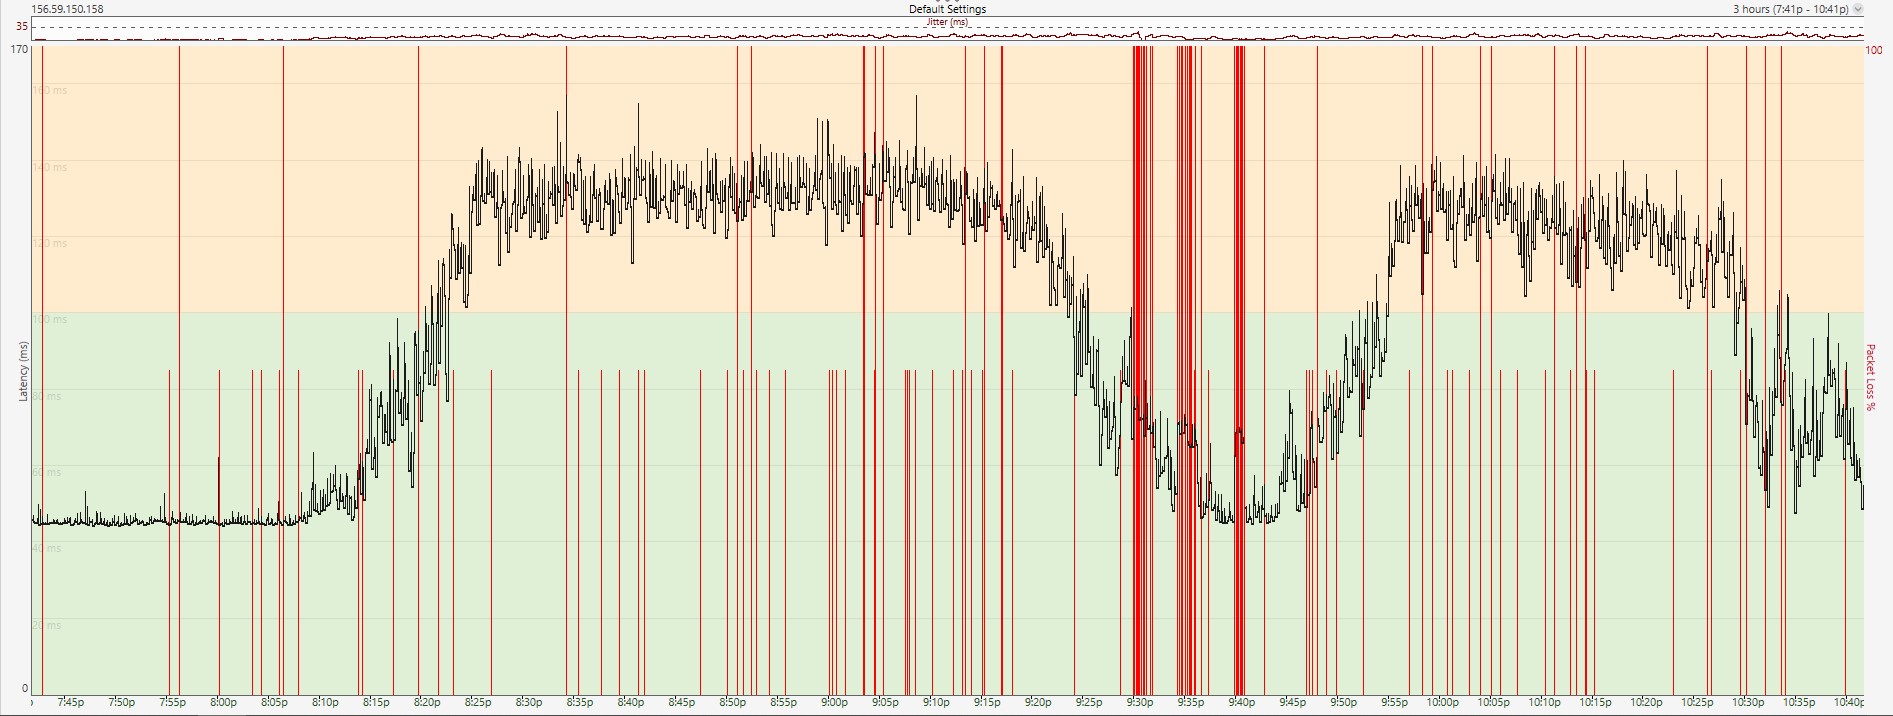Click the 8:30p time axis label
Viewport: 1893px width, 716px height.
529,702
